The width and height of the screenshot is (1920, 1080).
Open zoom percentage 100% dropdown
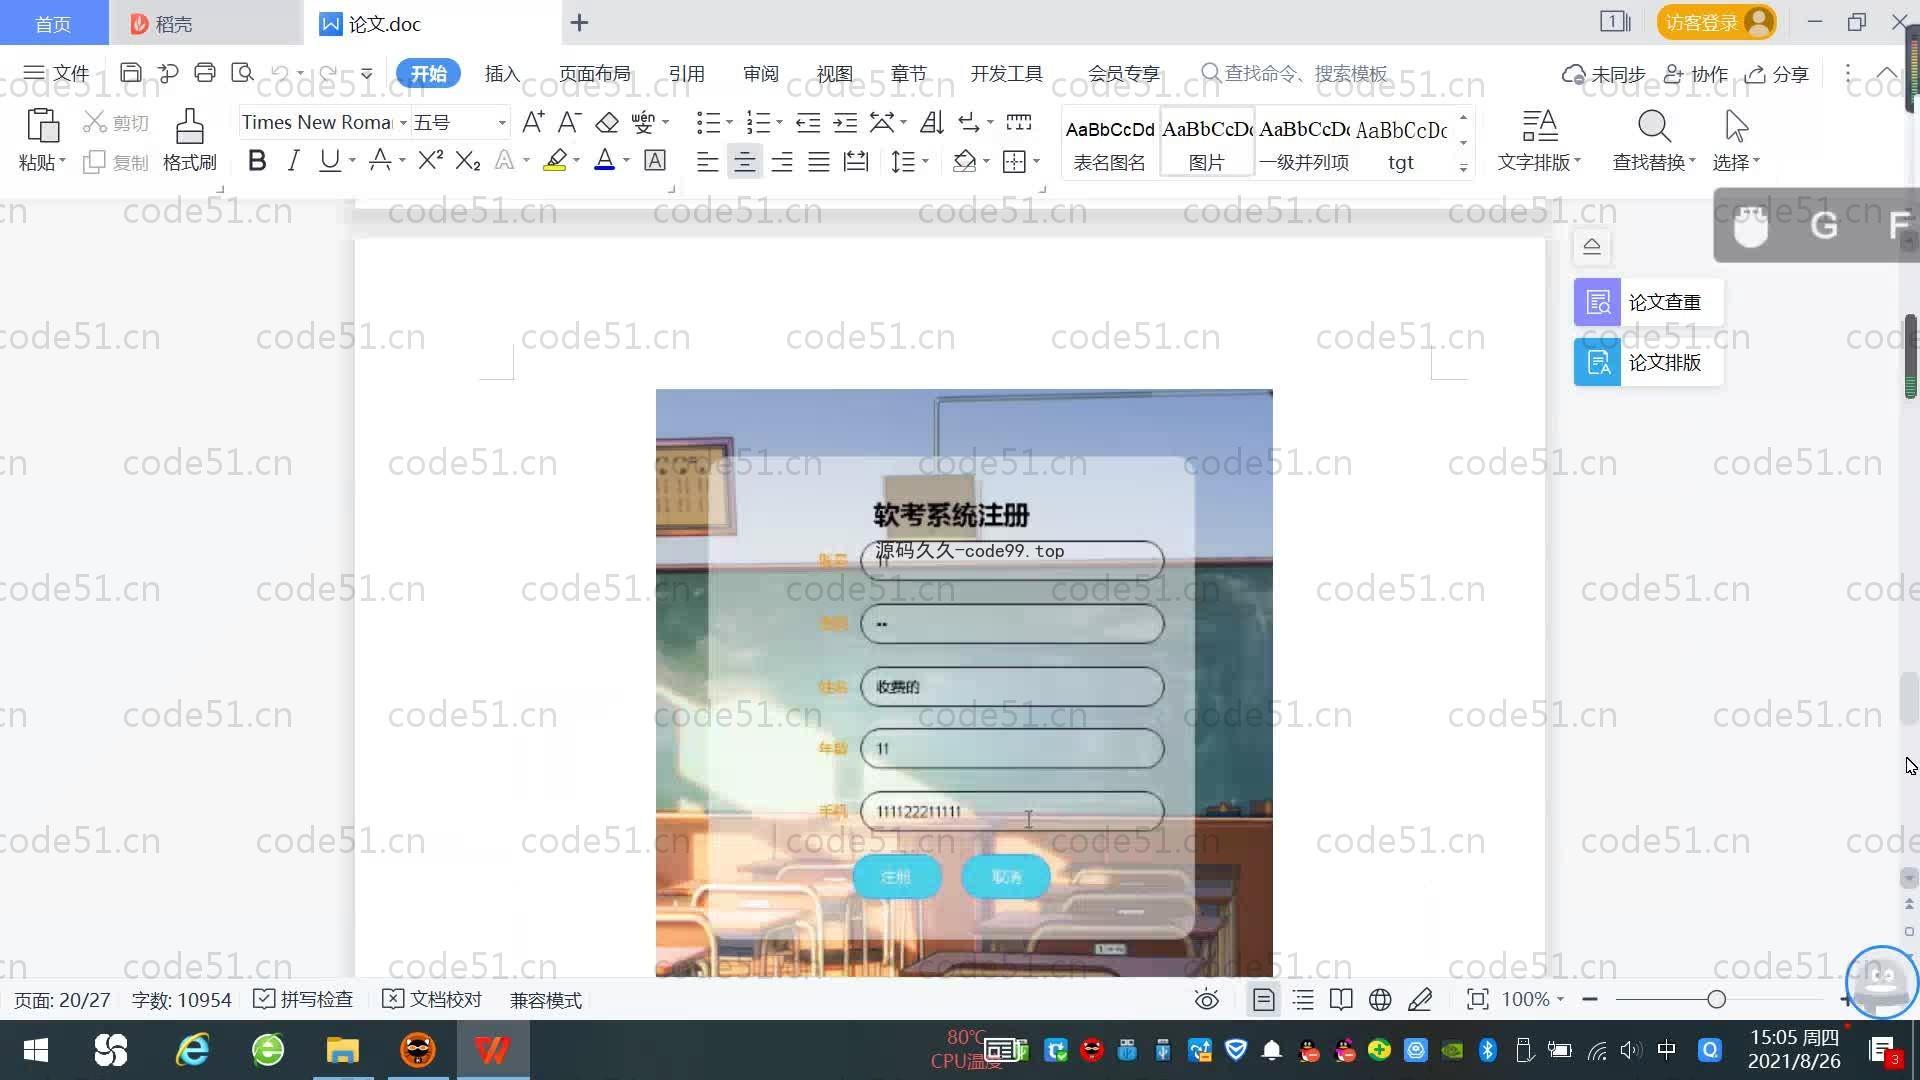pos(1533,1000)
